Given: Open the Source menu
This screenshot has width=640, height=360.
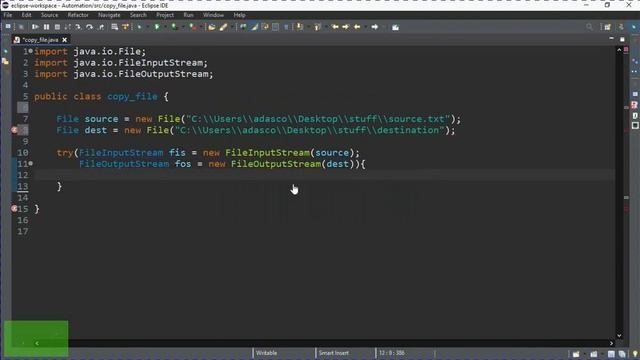Looking at the screenshot, I should pos(49,15).
